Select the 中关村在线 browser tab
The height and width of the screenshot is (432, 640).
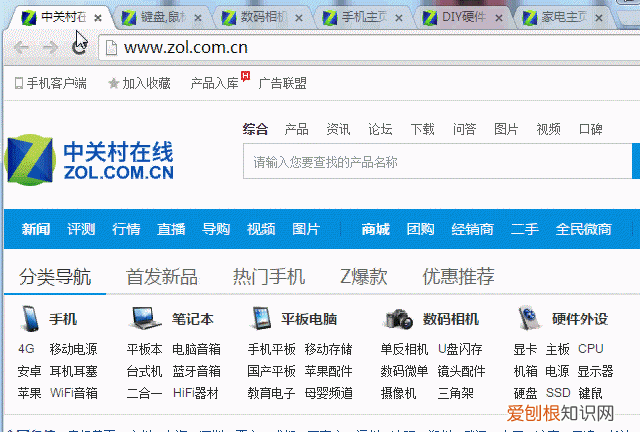[x=61, y=18]
